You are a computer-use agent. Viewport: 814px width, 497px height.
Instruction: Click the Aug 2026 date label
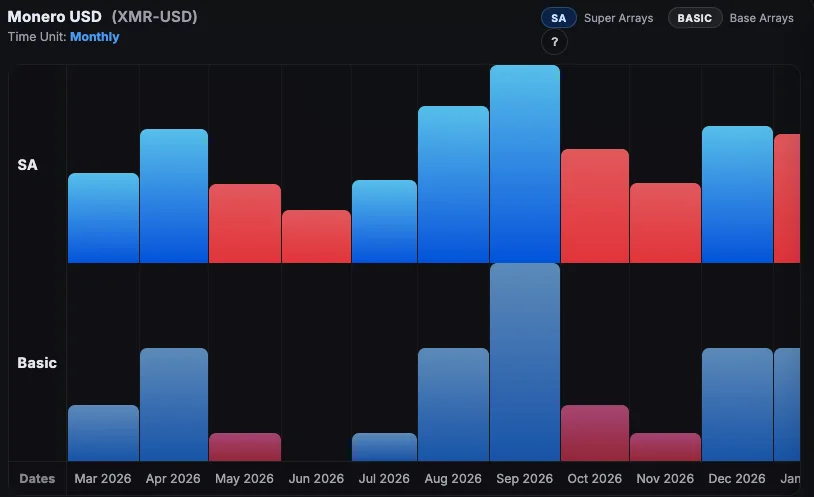click(453, 479)
